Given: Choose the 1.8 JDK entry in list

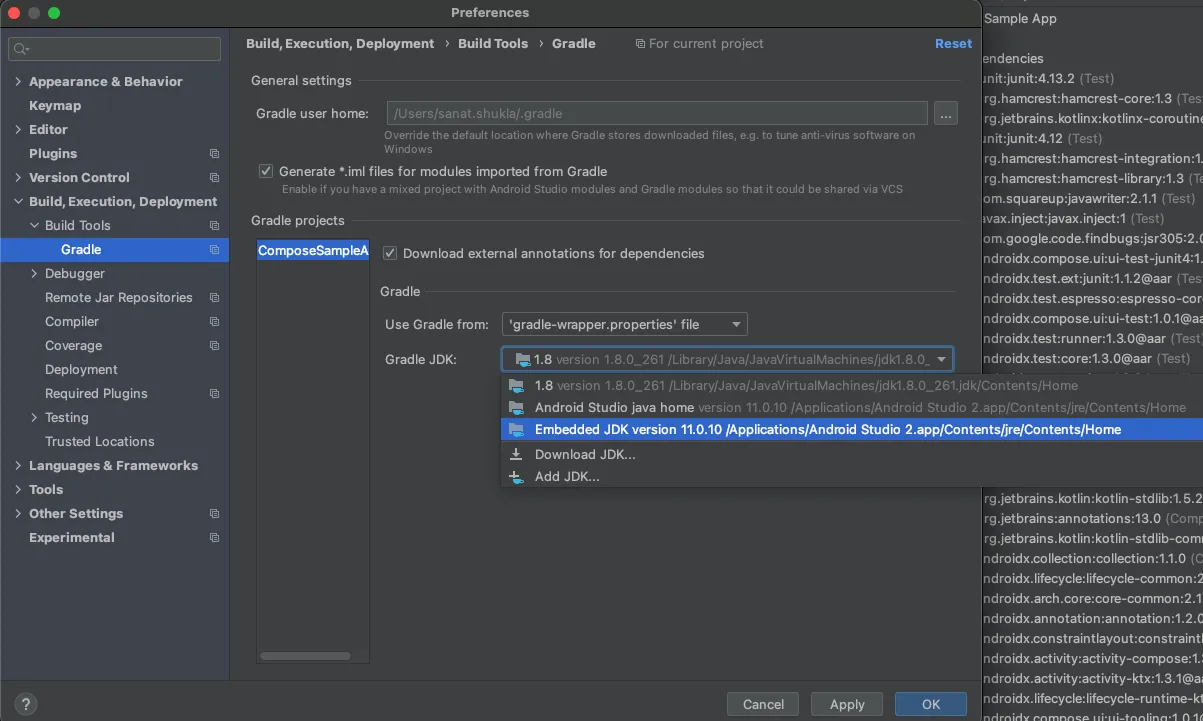Looking at the screenshot, I should pyautogui.click(x=543, y=386).
